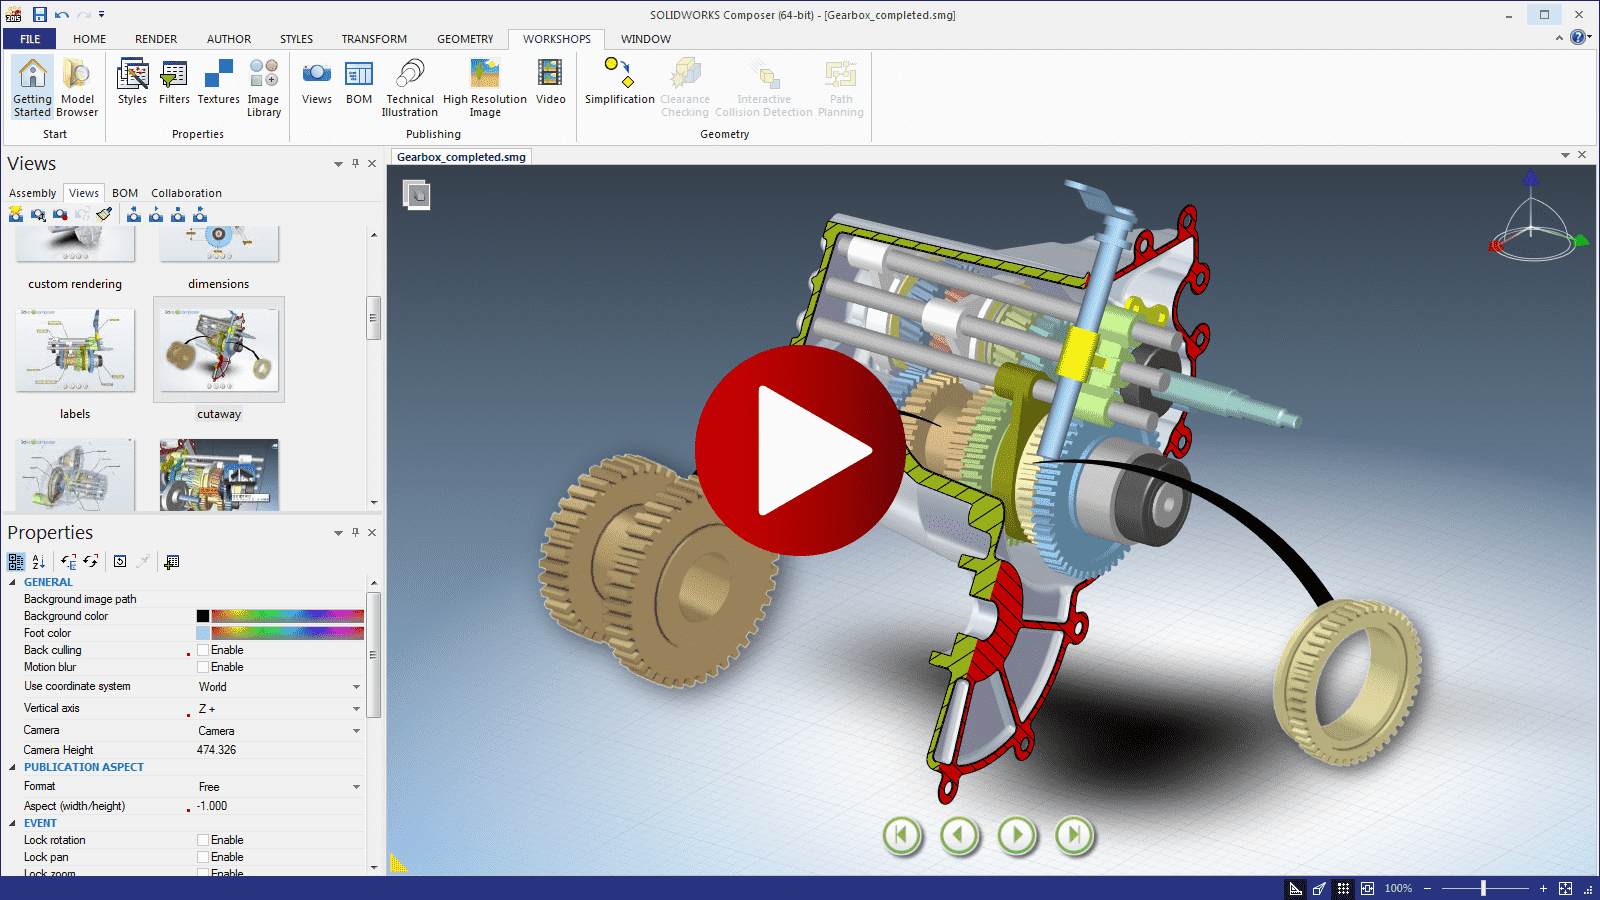Open the Assembly tab in left panel
The image size is (1600, 900).
[x=32, y=193]
